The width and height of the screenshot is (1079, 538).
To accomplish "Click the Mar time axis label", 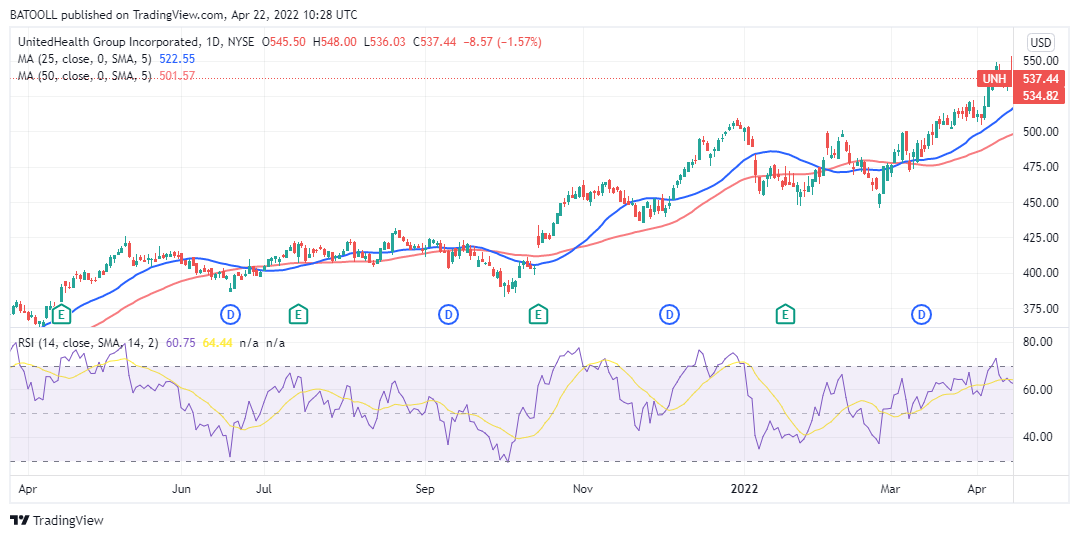I will (891, 490).
